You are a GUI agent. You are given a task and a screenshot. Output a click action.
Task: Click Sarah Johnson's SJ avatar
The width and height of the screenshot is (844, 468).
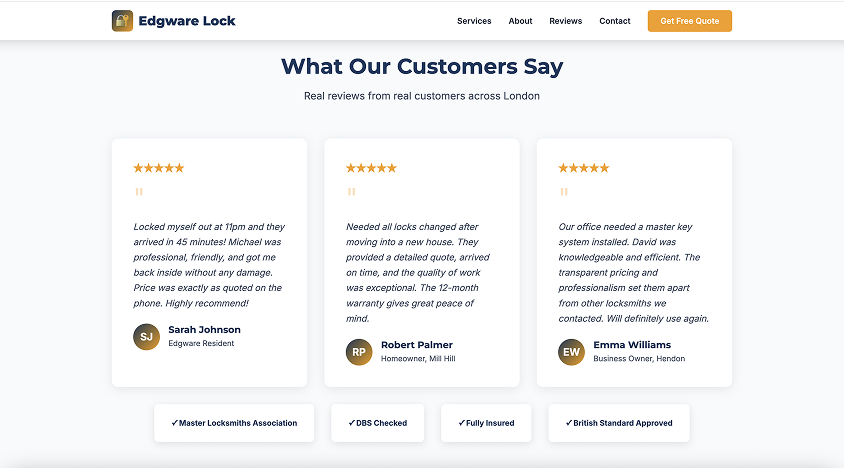[x=146, y=337]
